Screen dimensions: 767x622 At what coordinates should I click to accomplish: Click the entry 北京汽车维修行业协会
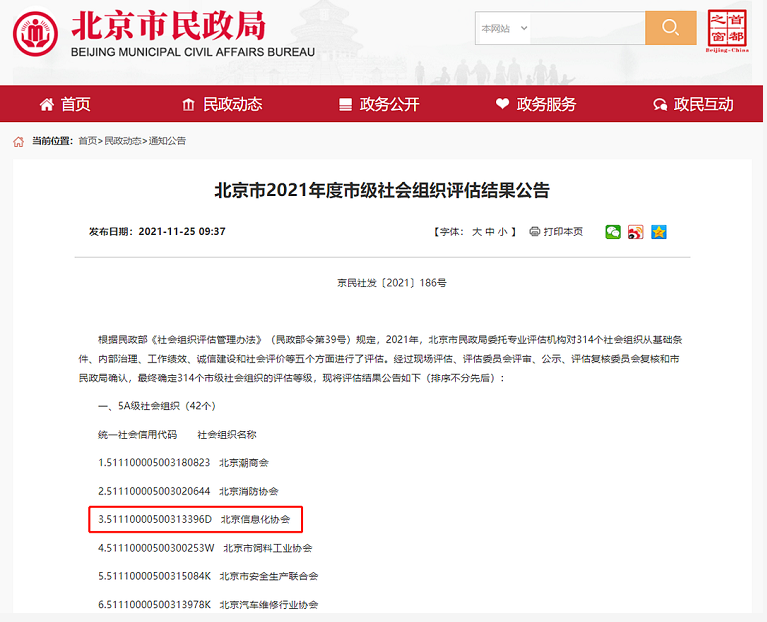[x=269, y=604]
